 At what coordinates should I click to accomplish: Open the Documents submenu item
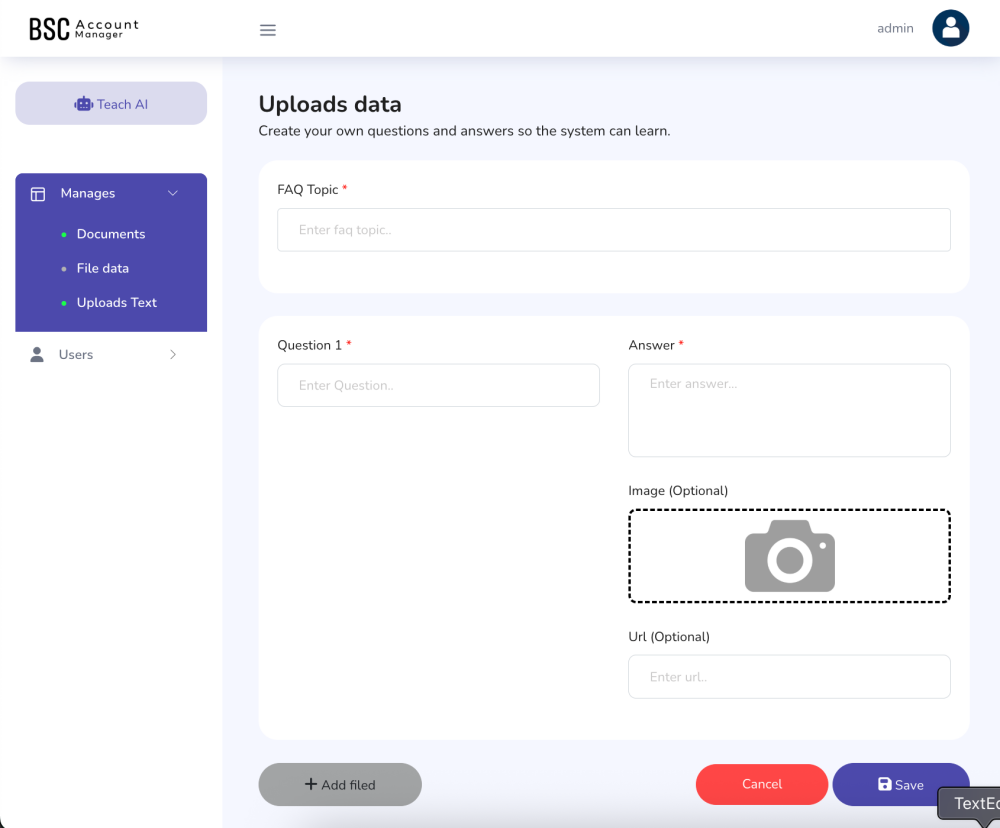click(111, 234)
